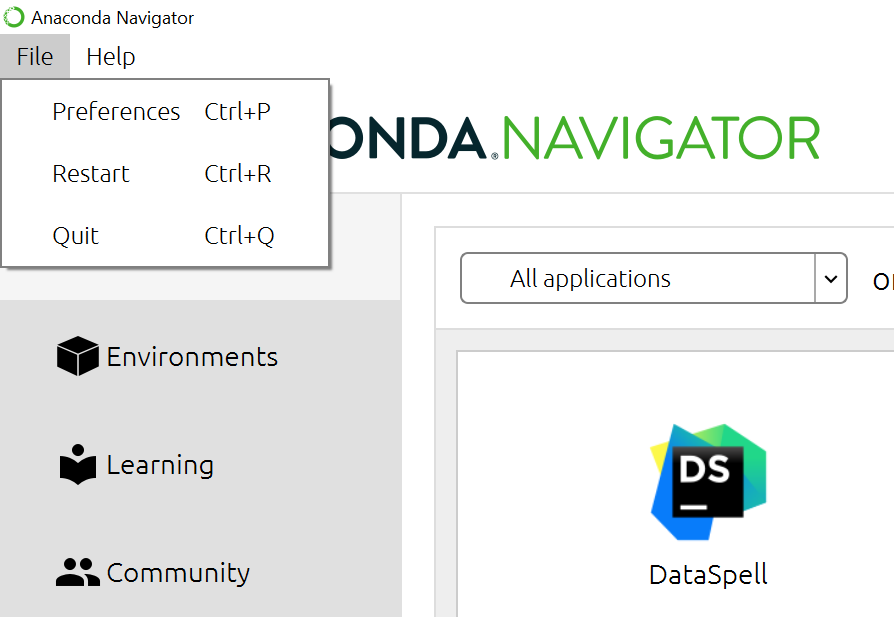Go to the Environments tab label
Screen dimensions: 894x617
192,357
